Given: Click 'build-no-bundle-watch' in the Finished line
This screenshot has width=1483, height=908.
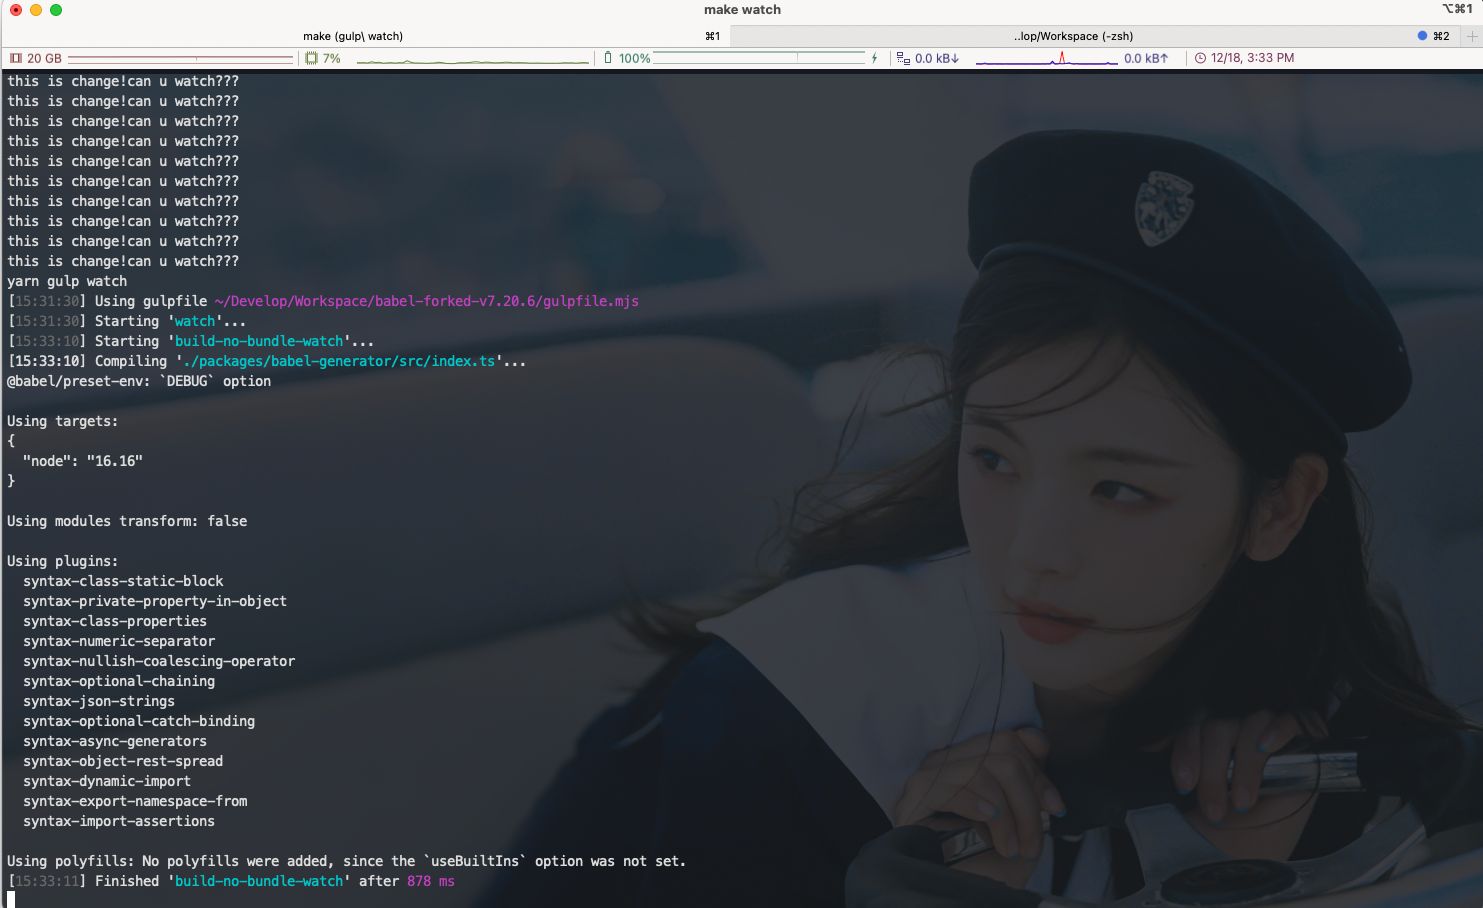Looking at the screenshot, I should [259, 881].
